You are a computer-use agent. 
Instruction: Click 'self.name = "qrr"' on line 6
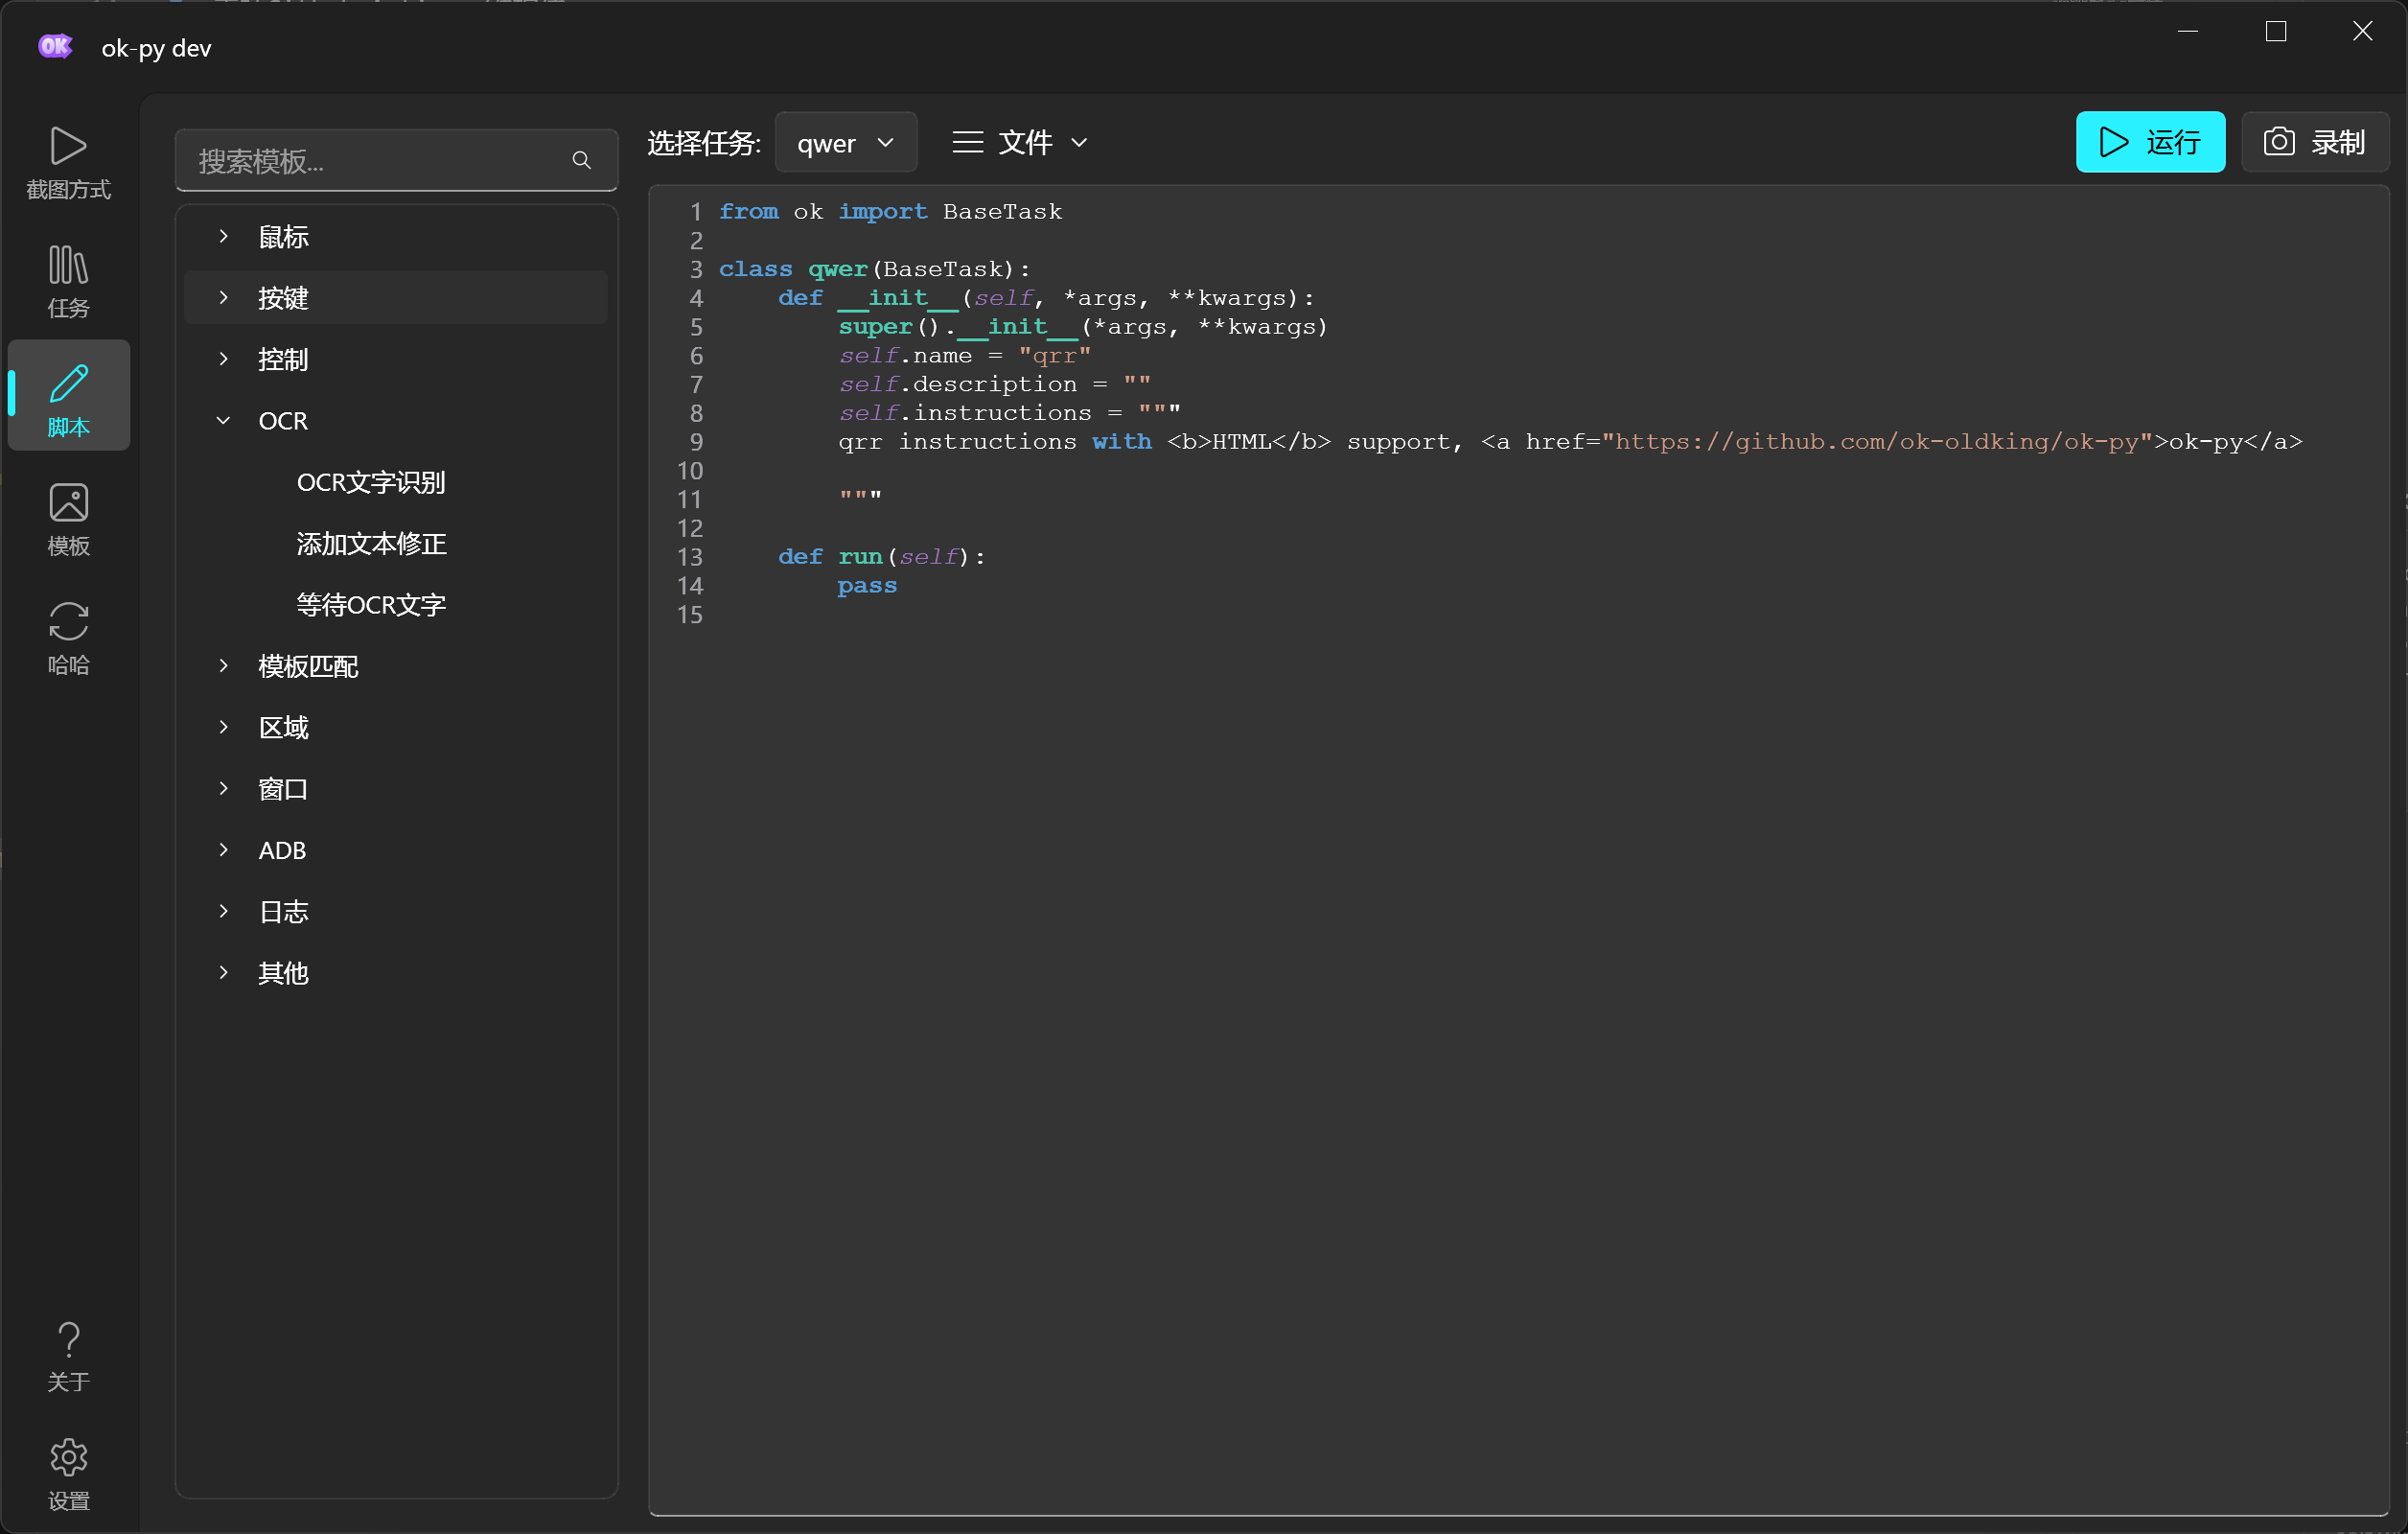click(x=965, y=355)
